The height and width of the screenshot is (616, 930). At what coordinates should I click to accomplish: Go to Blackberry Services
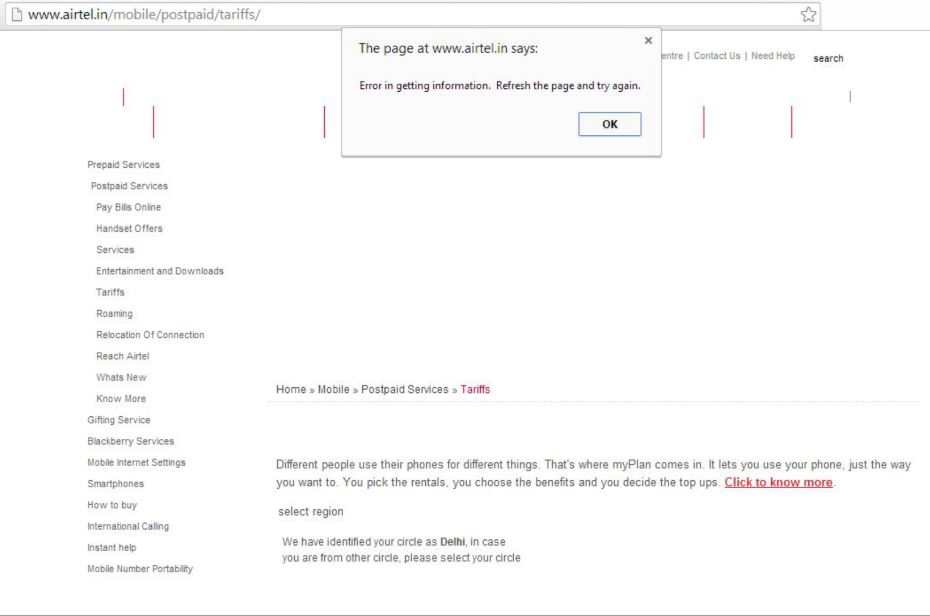(x=130, y=441)
